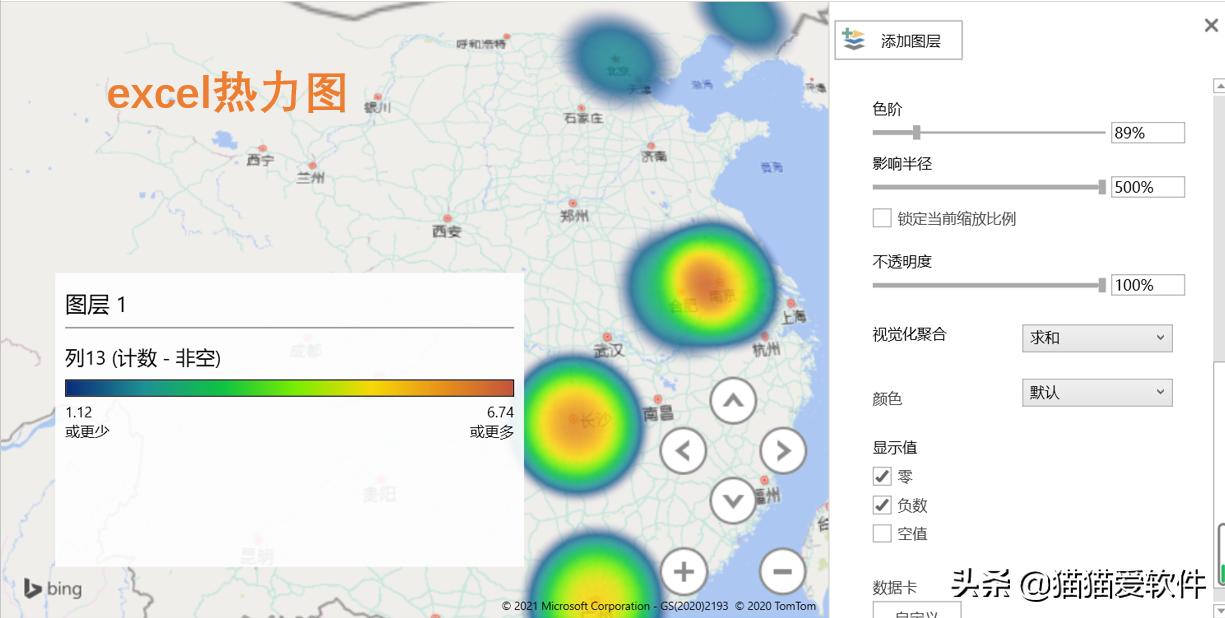This screenshot has width=1225, height=618.
Task: Click inside the 89% percentage input field
Action: point(1147,132)
